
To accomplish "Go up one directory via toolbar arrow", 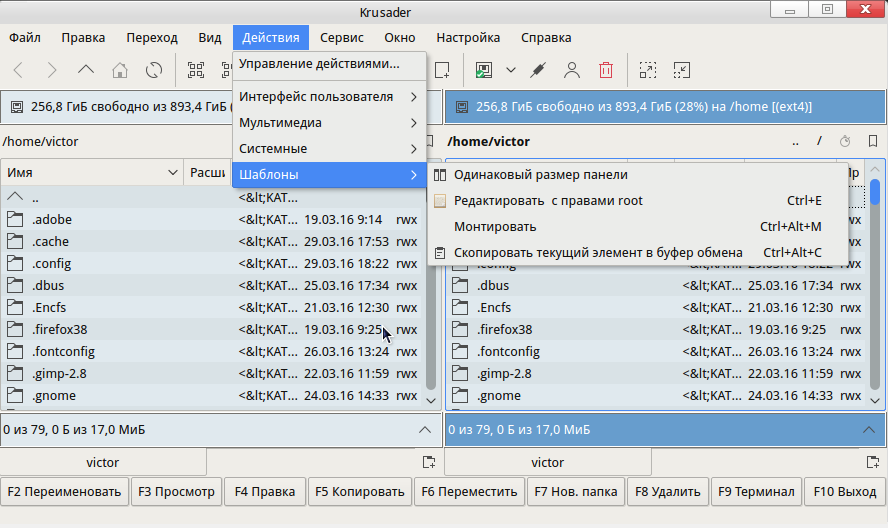I will pos(86,70).
